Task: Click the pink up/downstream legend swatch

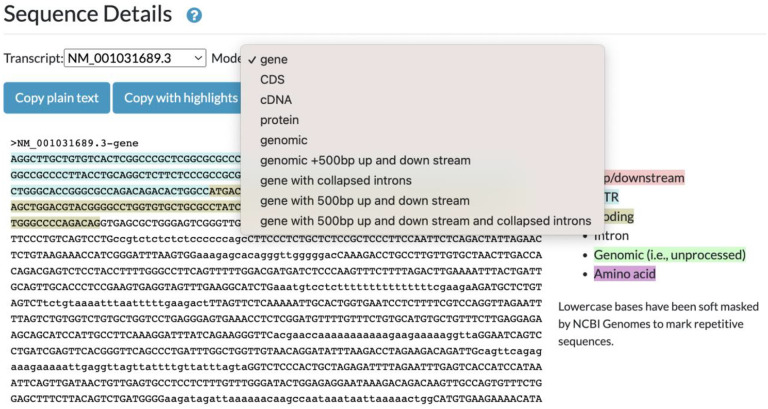Action: click(x=644, y=178)
